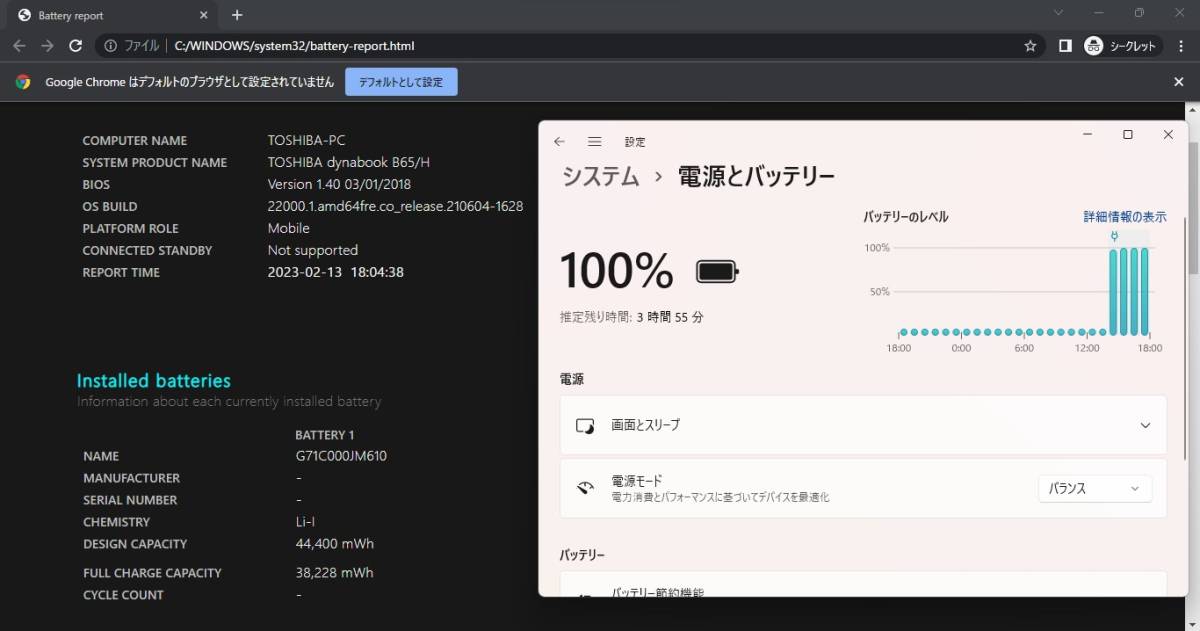
Task: Click the Installed batteries heading
Action: point(154,381)
